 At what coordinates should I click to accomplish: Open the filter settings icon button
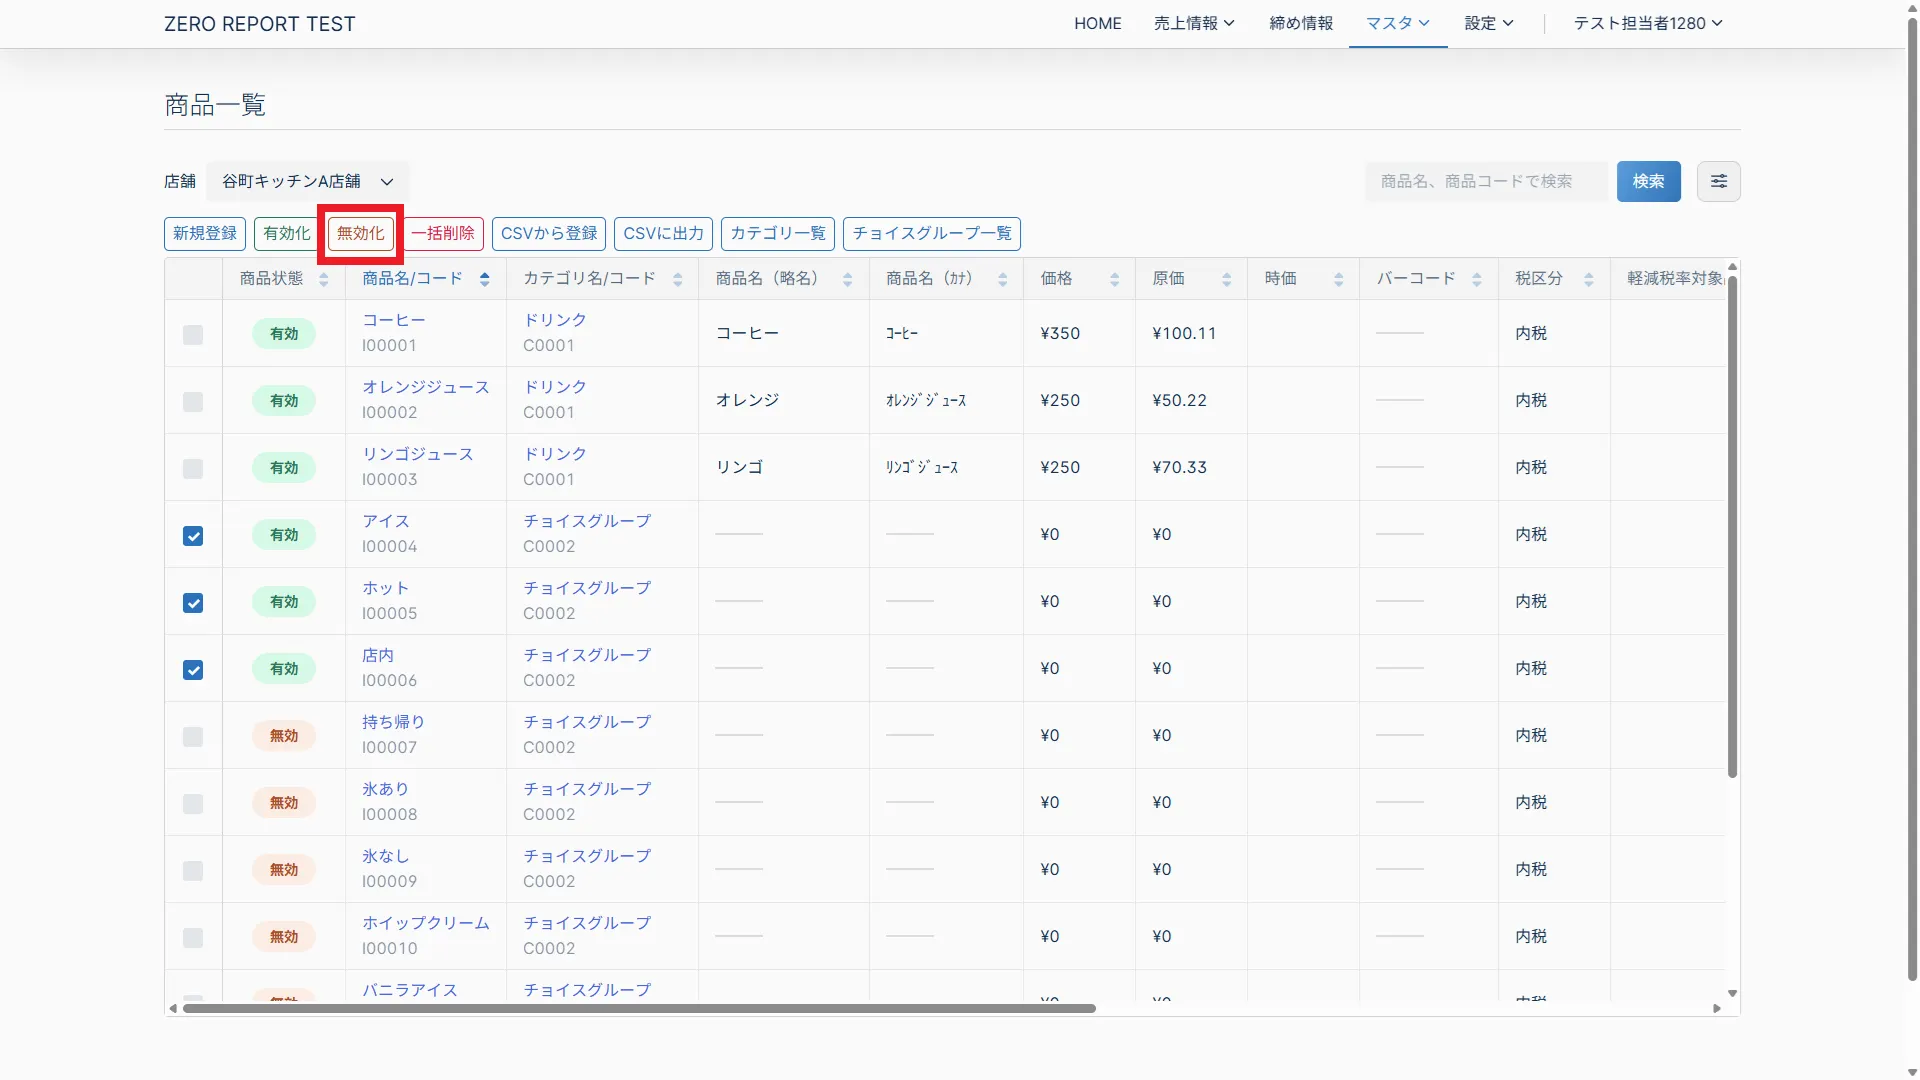click(x=1718, y=181)
